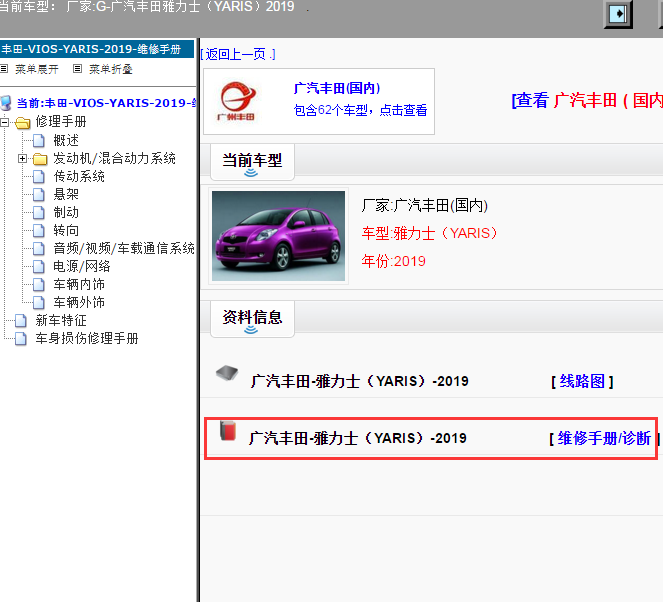
Task: Select the 当前车型 tab
Action: (x=252, y=162)
